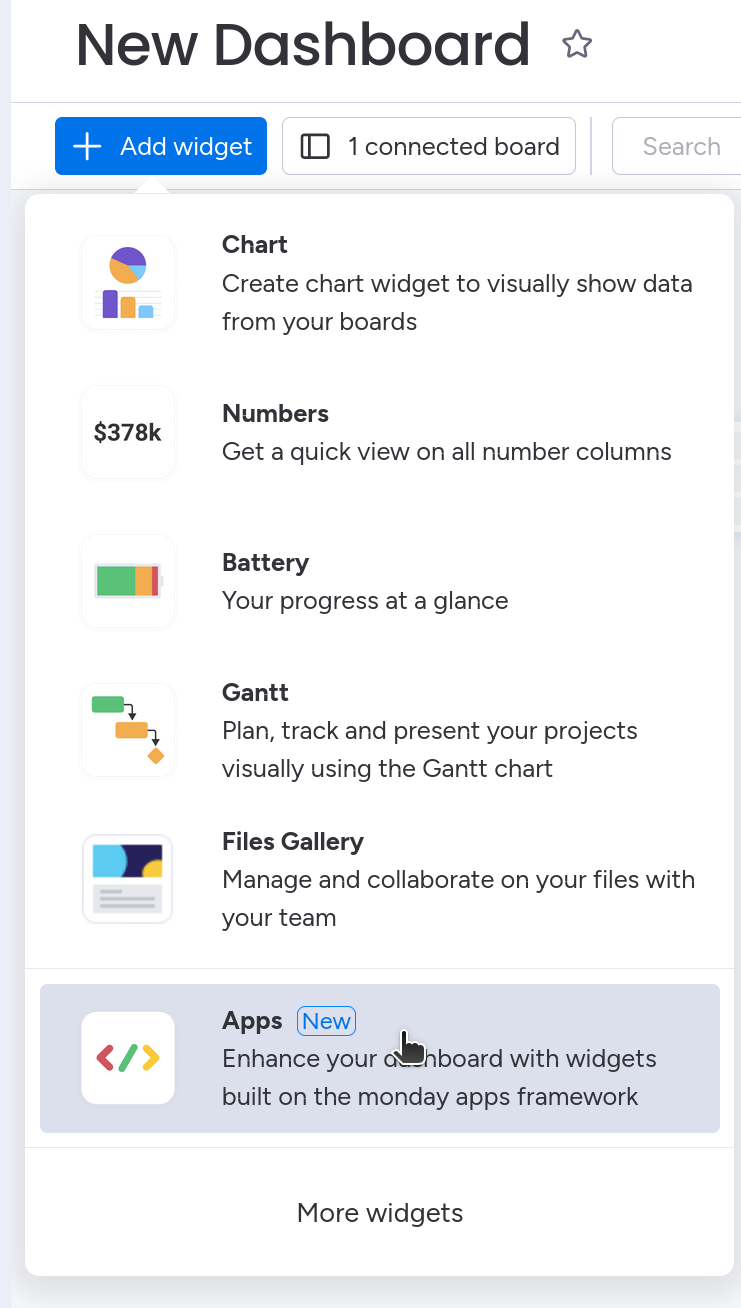Open the Add widget dropdown button
741x1308 pixels.
tap(161, 147)
